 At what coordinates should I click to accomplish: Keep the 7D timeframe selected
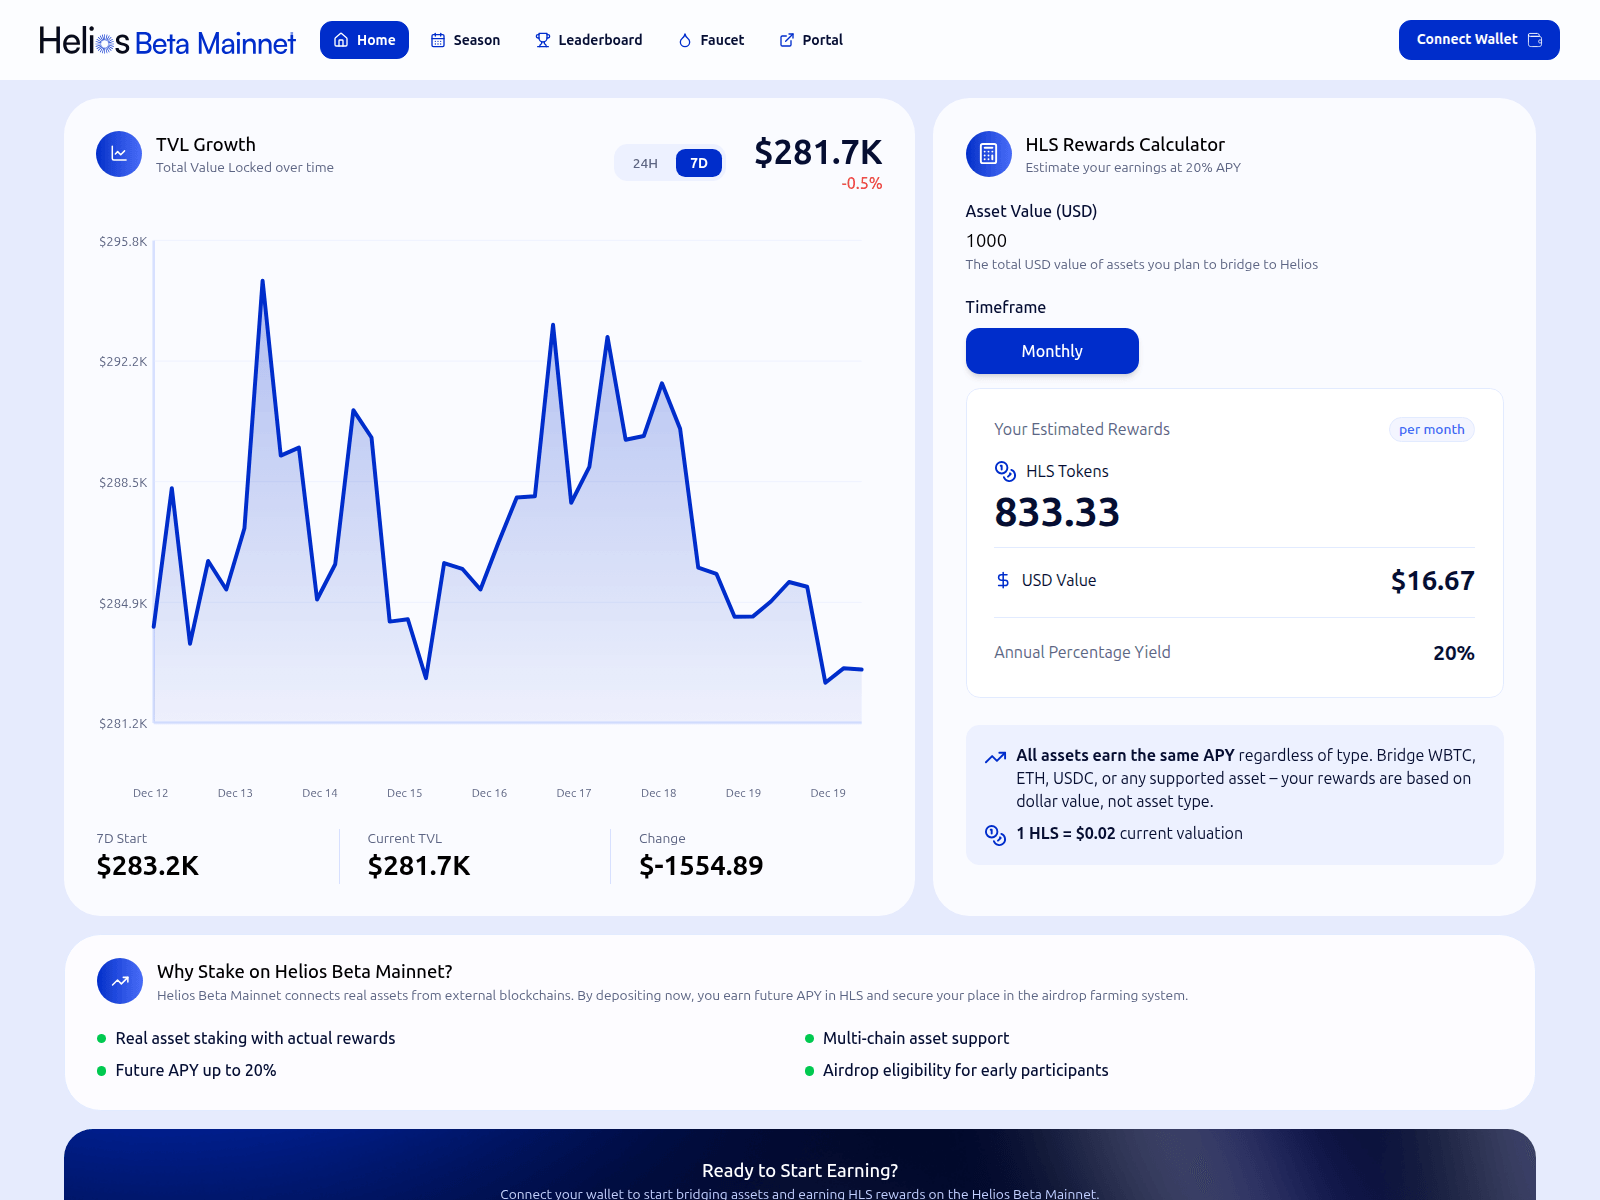point(698,162)
